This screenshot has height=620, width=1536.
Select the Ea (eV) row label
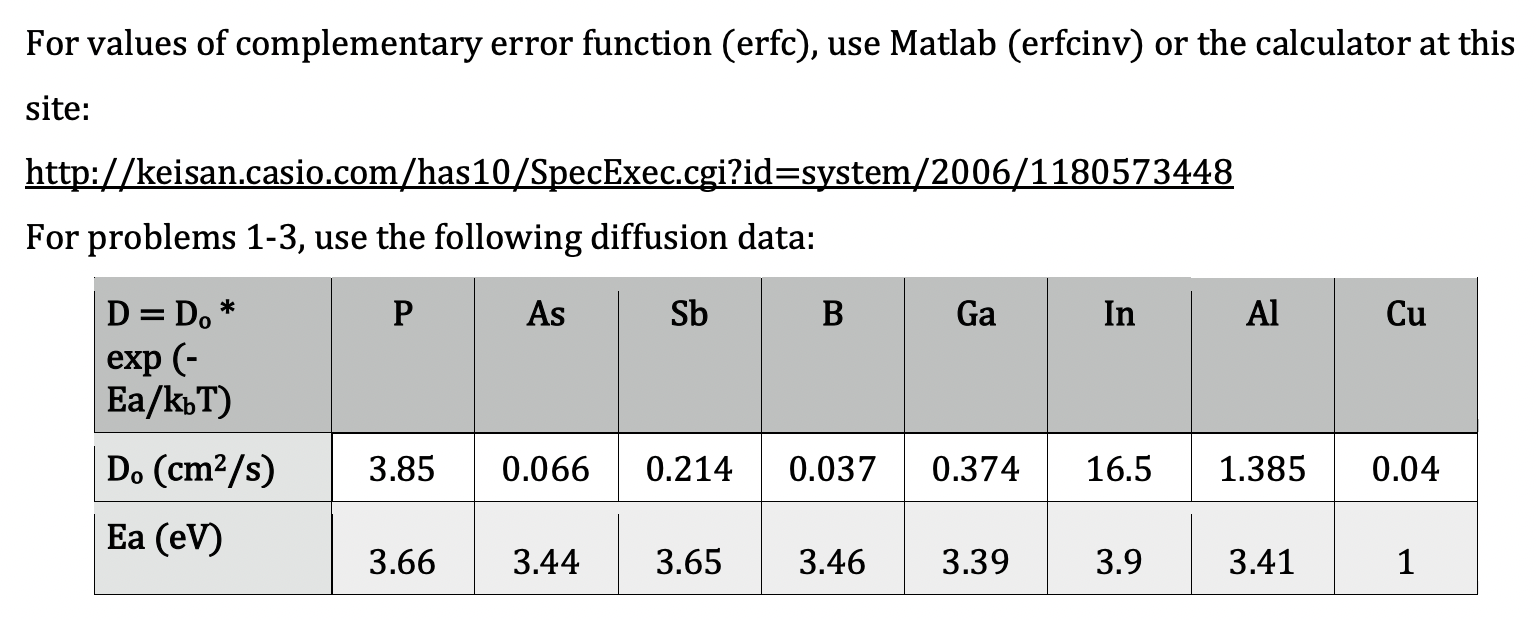pyautogui.click(x=164, y=539)
